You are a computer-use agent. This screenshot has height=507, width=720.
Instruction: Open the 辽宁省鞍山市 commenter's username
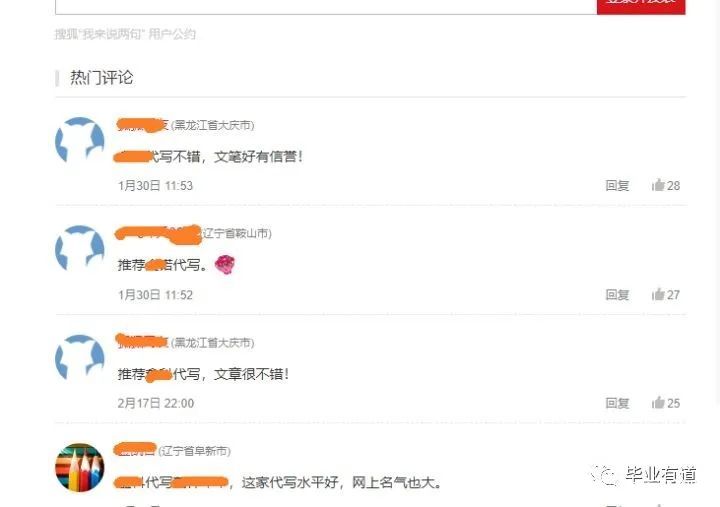point(158,234)
